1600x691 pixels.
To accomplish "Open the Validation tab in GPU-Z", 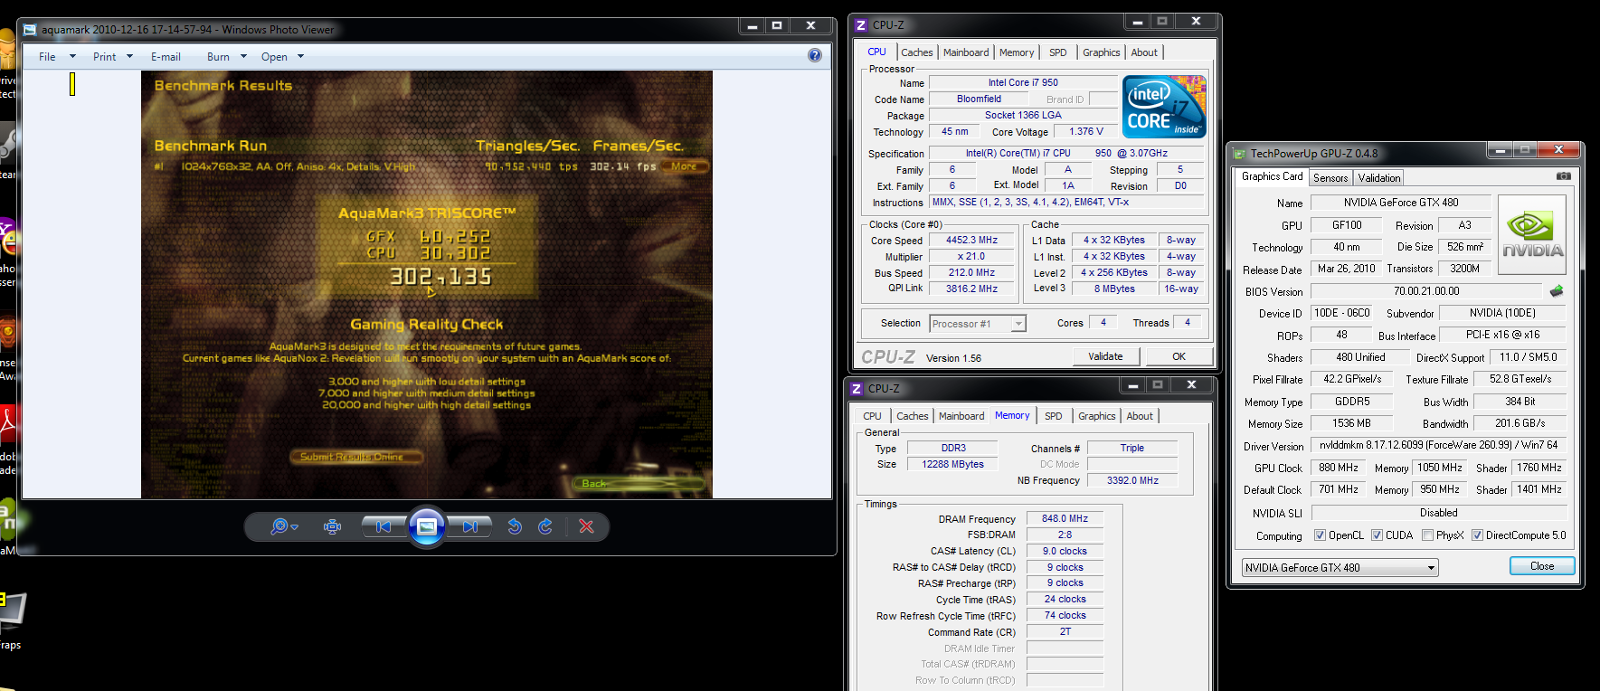I will (1379, 178).
